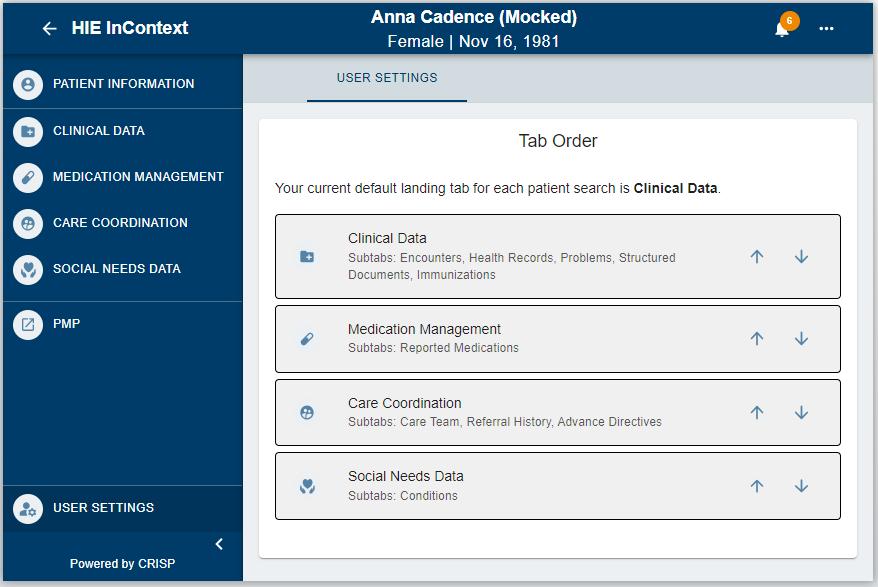Select the User Settings tab header
This screenshot has width=878, height=587.
point(387,78)
